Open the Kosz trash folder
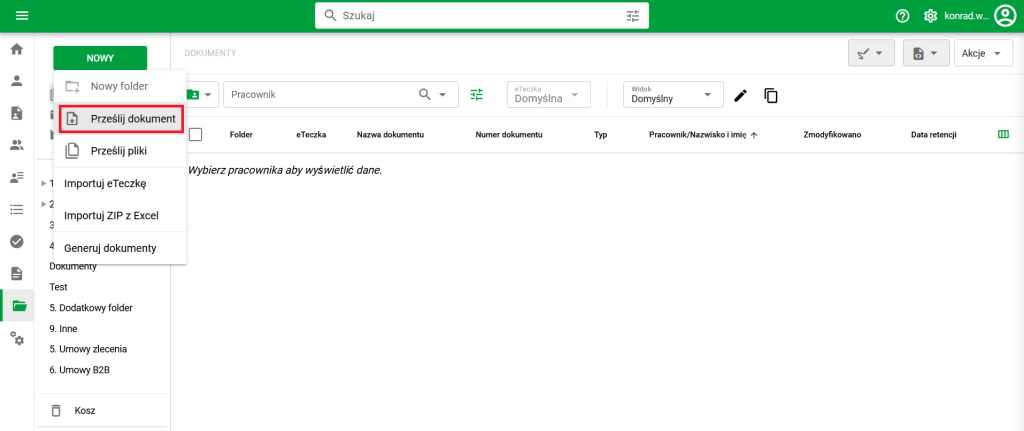Viewport: 1024px width, 431px height. (85, 410)
